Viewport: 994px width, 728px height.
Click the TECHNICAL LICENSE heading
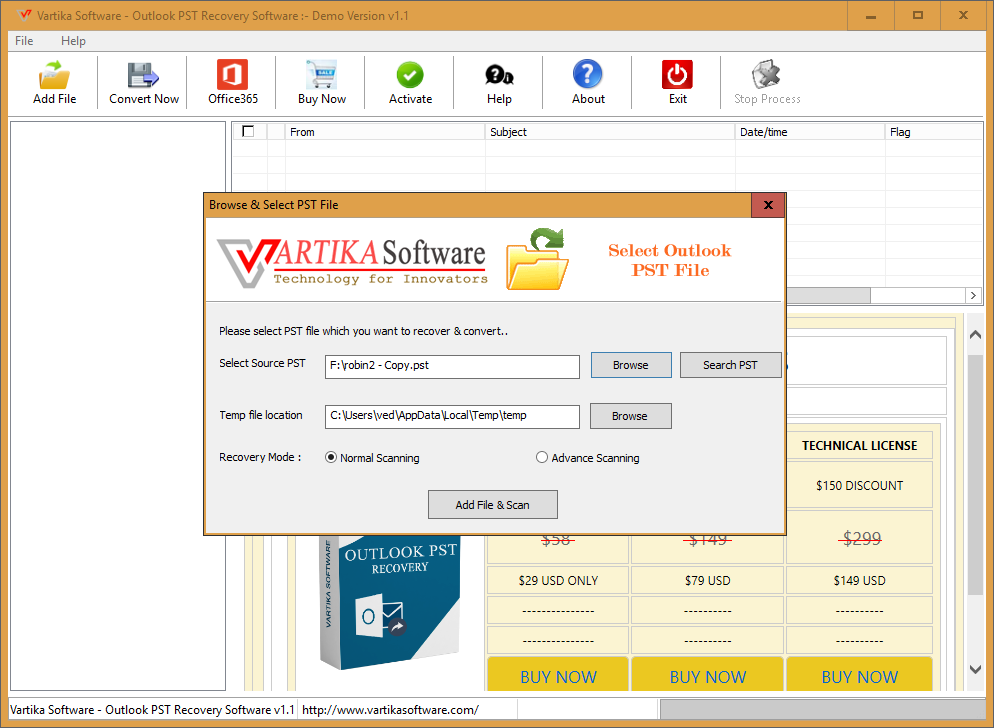(x=859, y=446)
